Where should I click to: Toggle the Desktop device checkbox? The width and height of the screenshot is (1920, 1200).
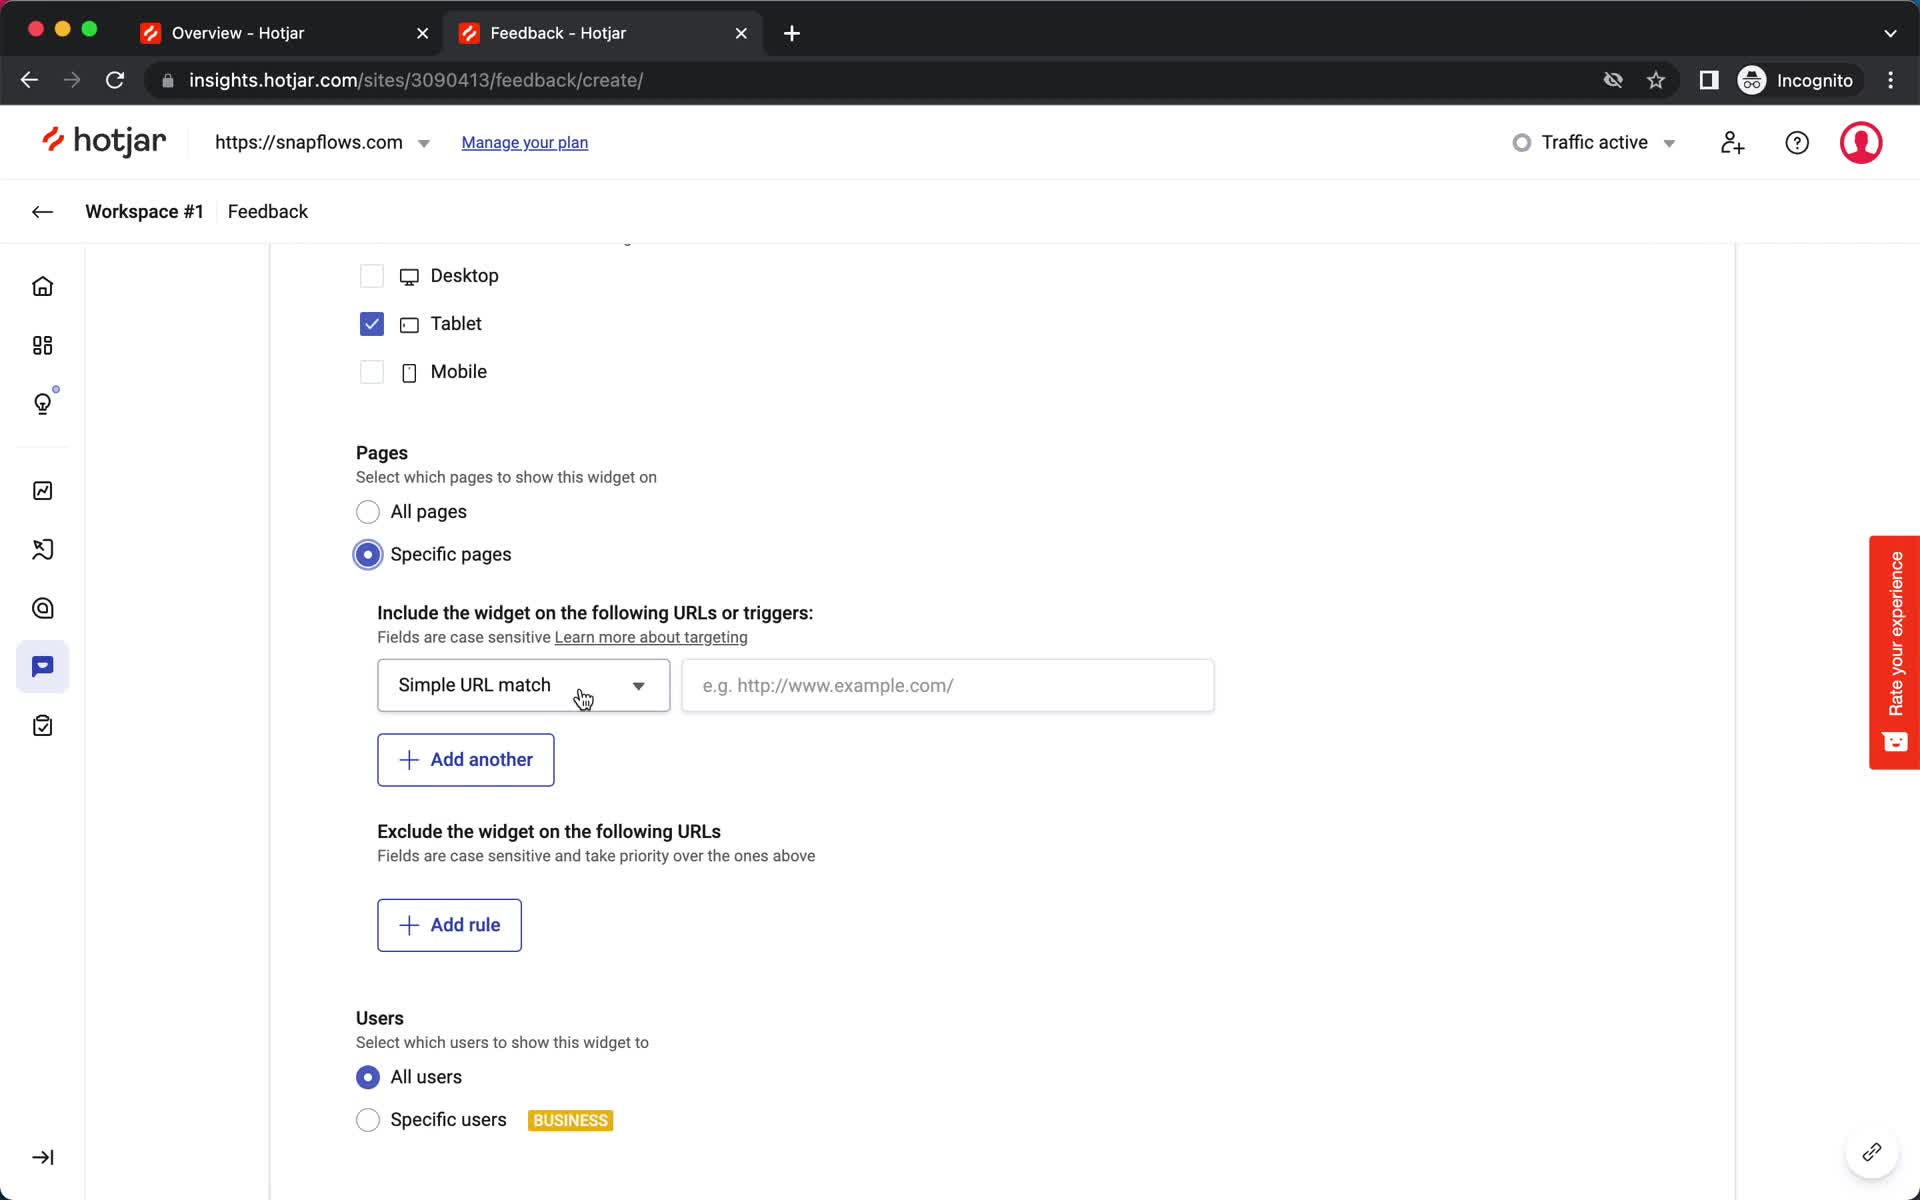370,275
